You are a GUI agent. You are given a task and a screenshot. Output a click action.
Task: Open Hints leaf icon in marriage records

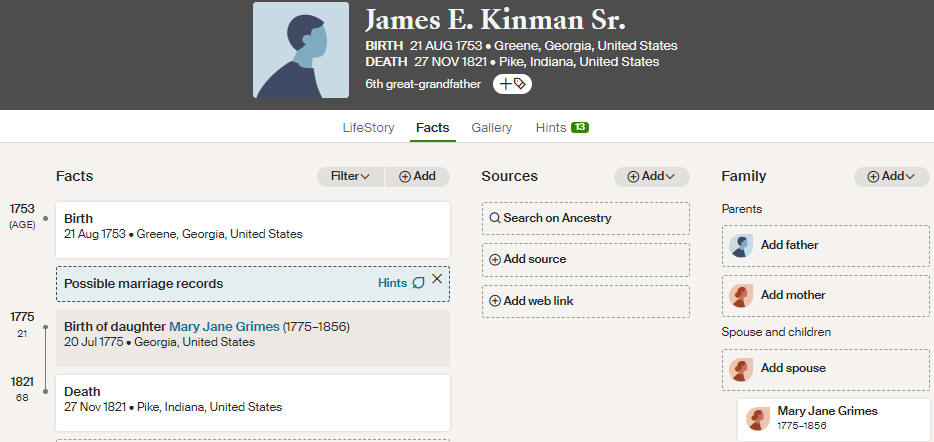pyautogui.click(x=419, y=283)
